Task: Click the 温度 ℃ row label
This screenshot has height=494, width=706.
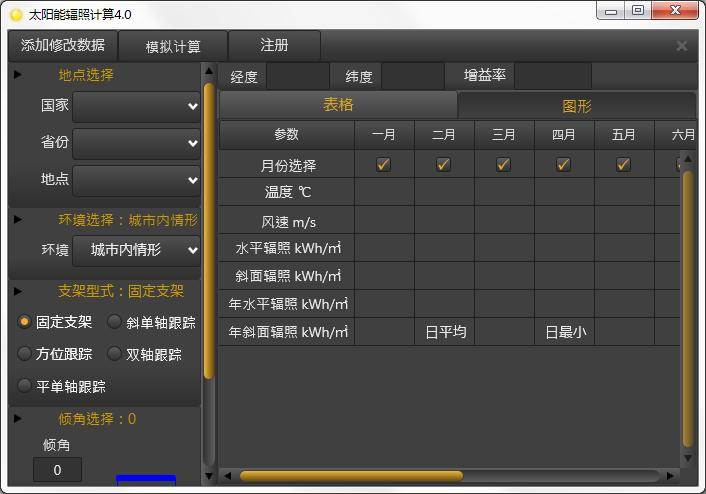Action: [287, 192]
